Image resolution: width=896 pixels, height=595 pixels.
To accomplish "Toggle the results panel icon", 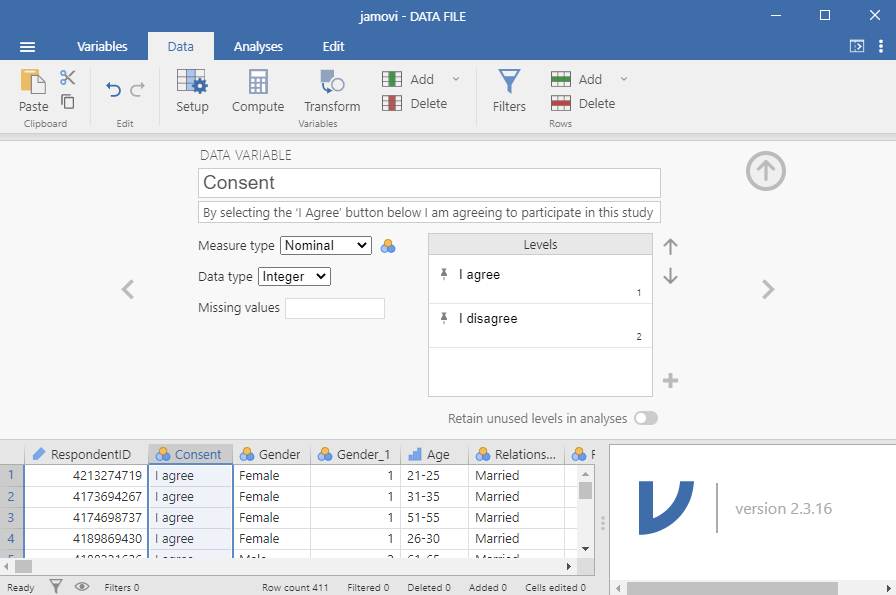I will point(857,46).
